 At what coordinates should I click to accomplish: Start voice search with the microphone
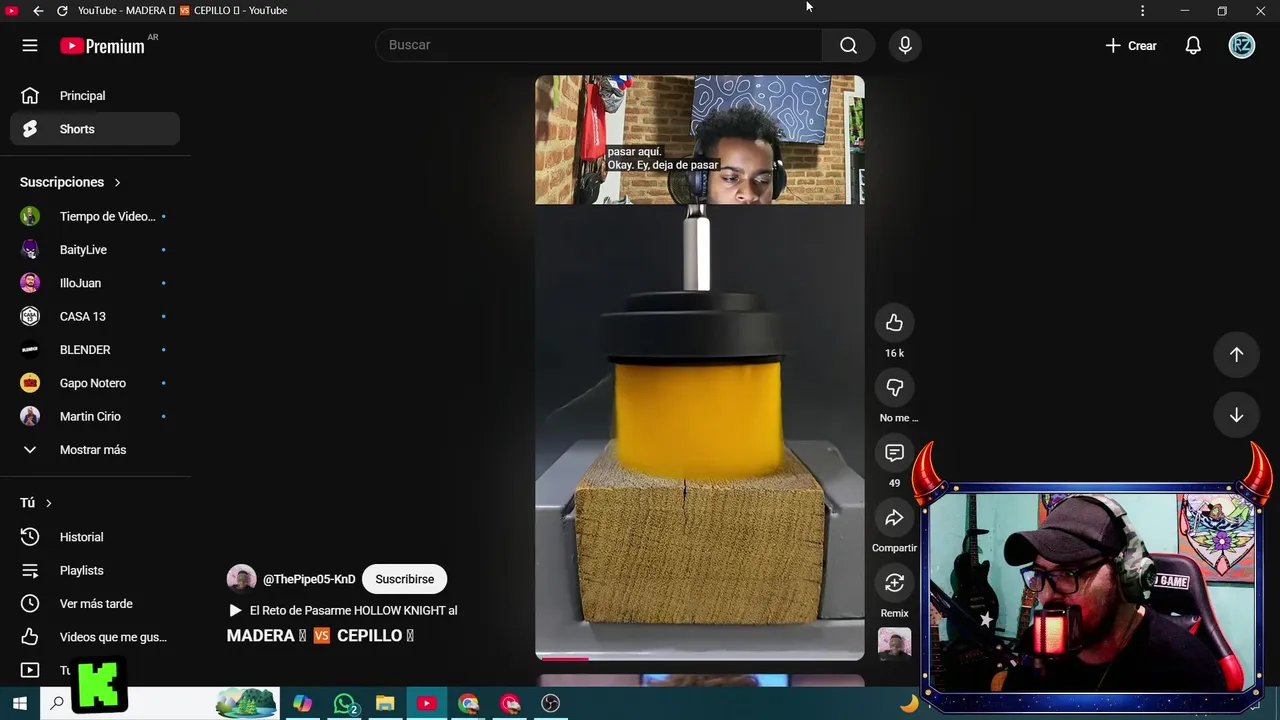(x=905, y=45)
